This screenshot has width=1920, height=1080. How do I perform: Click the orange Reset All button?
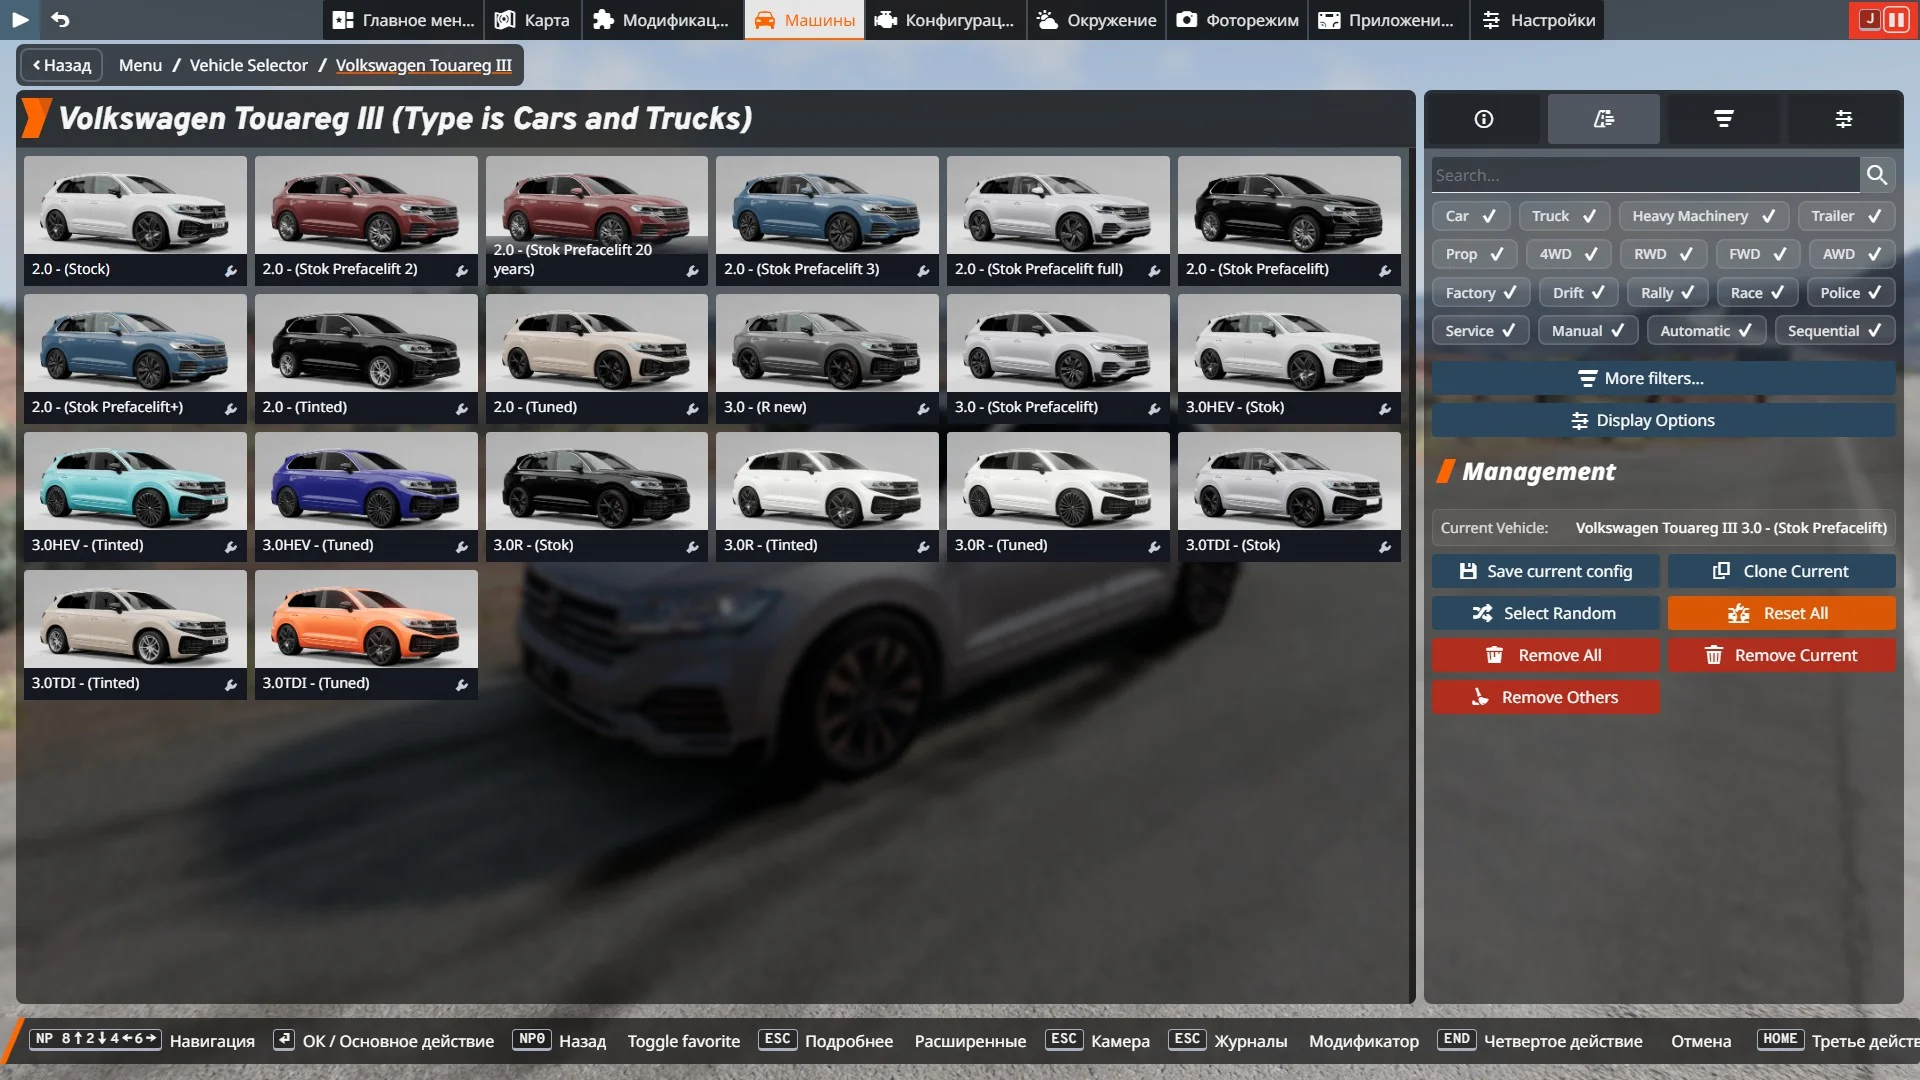[1781, 613]
